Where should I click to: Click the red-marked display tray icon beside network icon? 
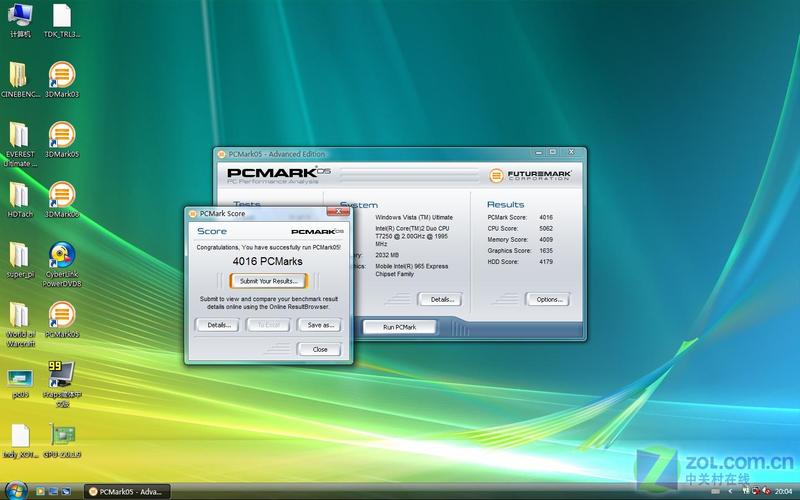pyautogui.click(x=757, y=491)
